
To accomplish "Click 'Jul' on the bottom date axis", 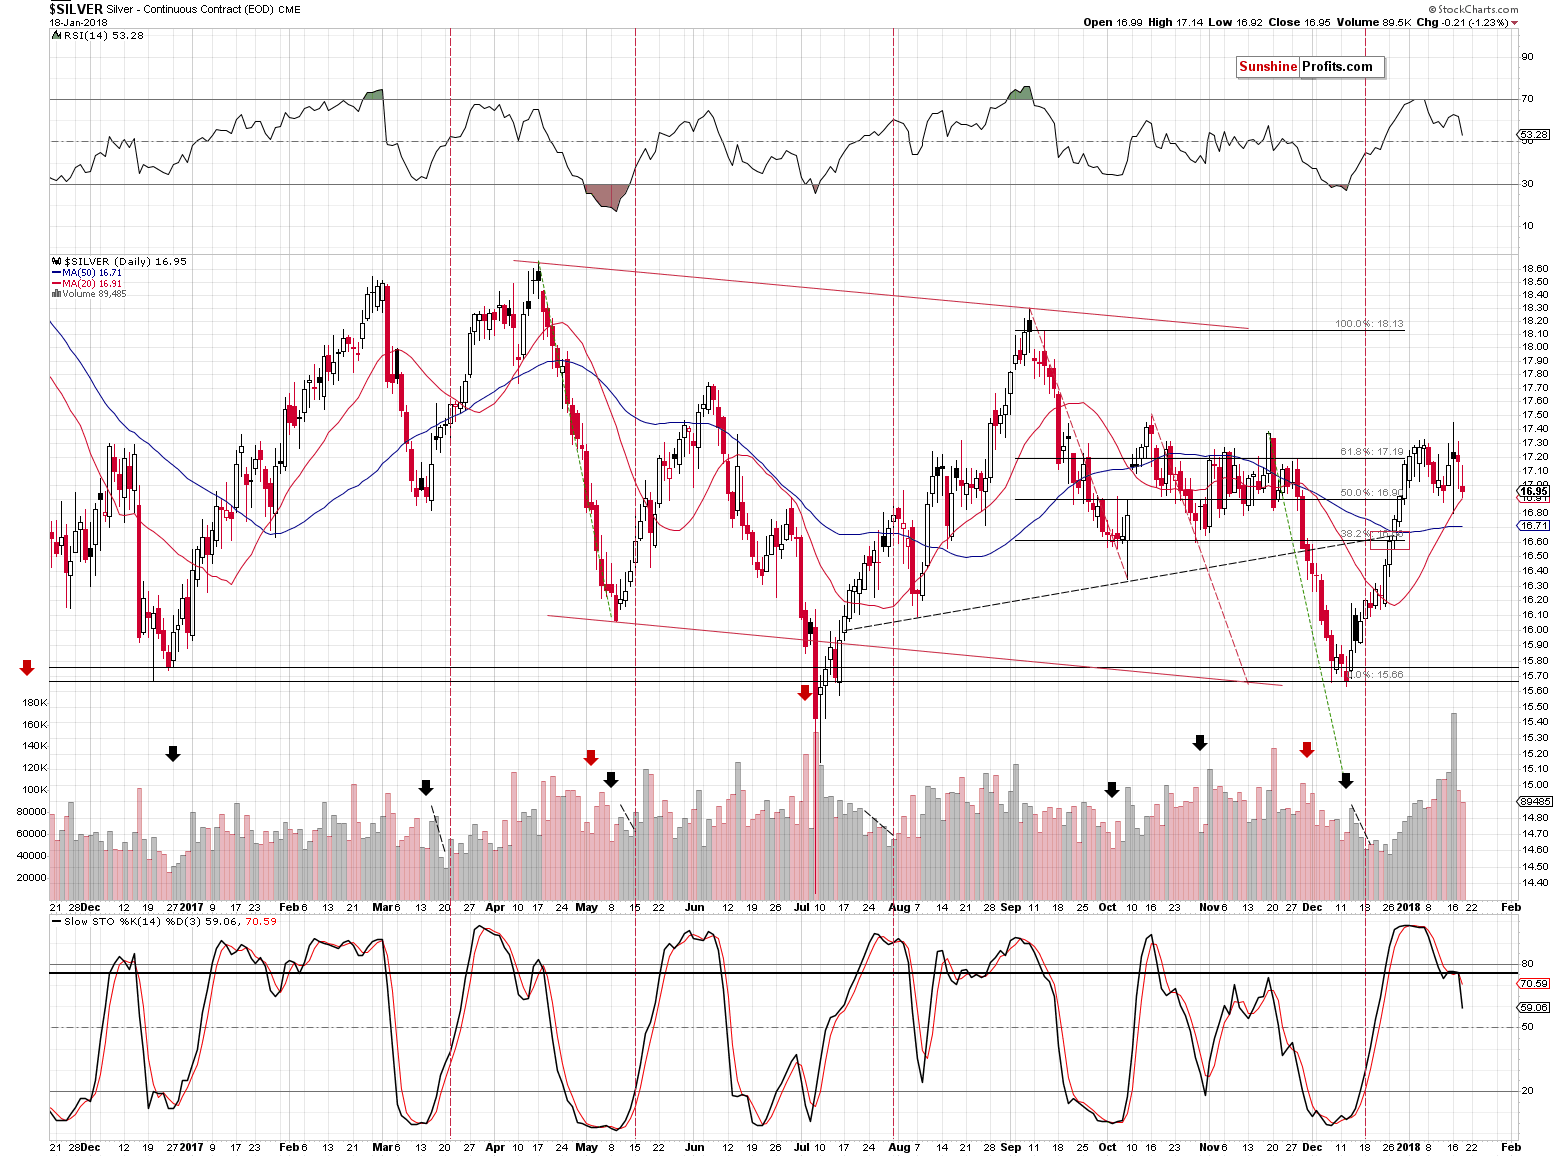I will click(x=802, y=1147).
